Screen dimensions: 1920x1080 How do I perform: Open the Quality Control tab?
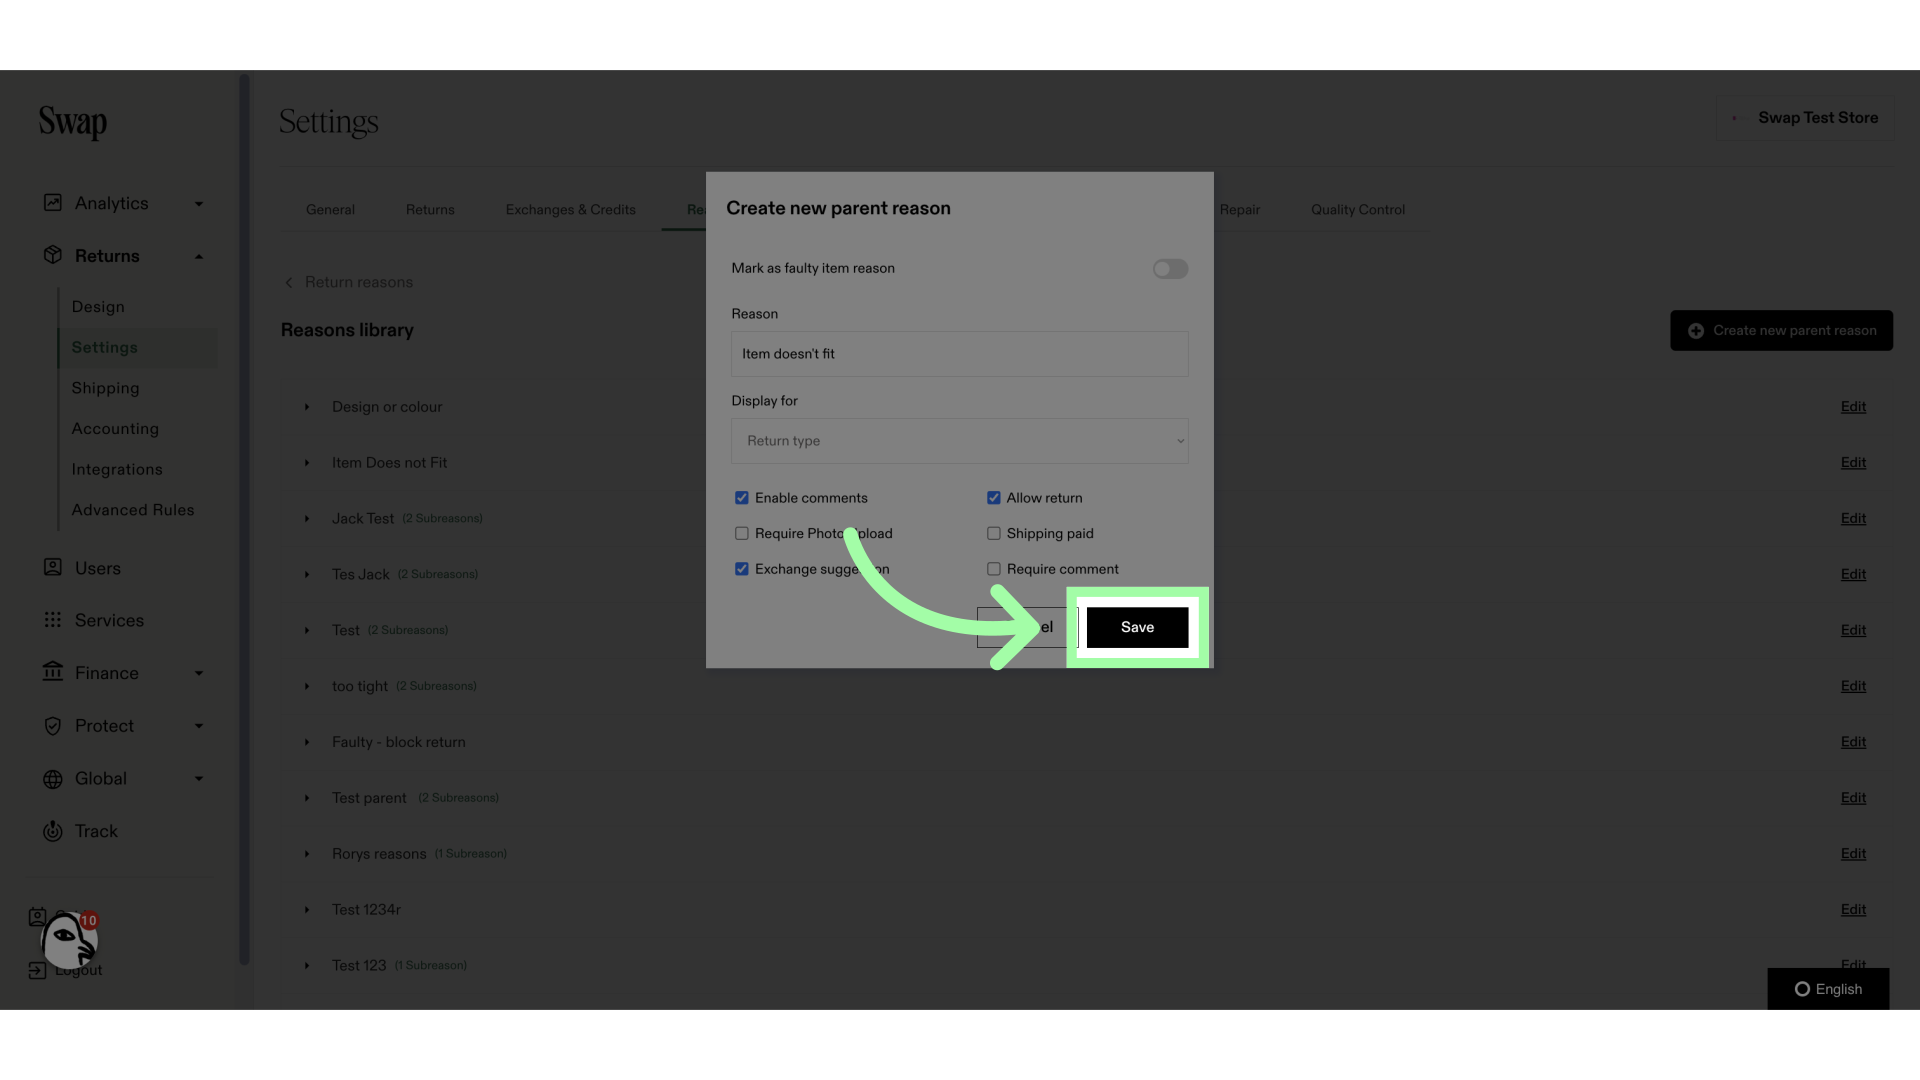tap(1358, 210)
